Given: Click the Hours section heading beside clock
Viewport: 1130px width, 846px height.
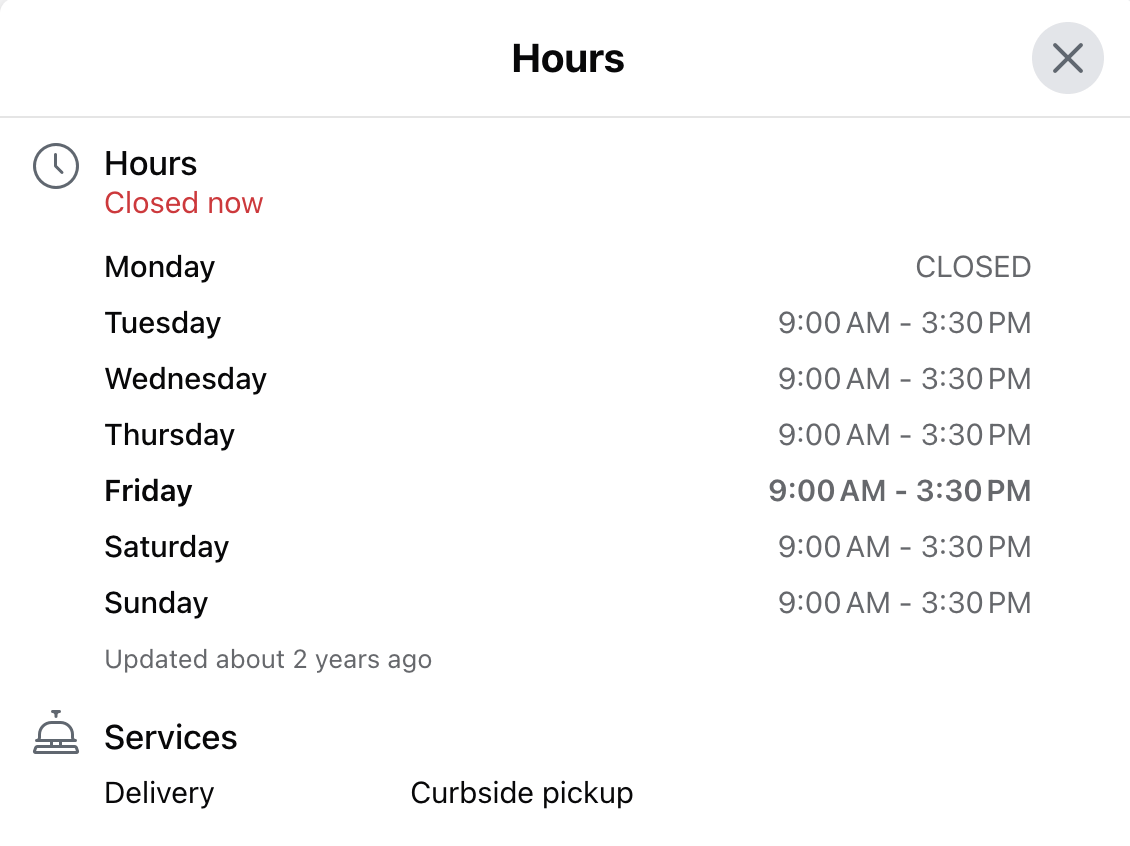Looking at the screenshot, I should click(x=151, y=164).
